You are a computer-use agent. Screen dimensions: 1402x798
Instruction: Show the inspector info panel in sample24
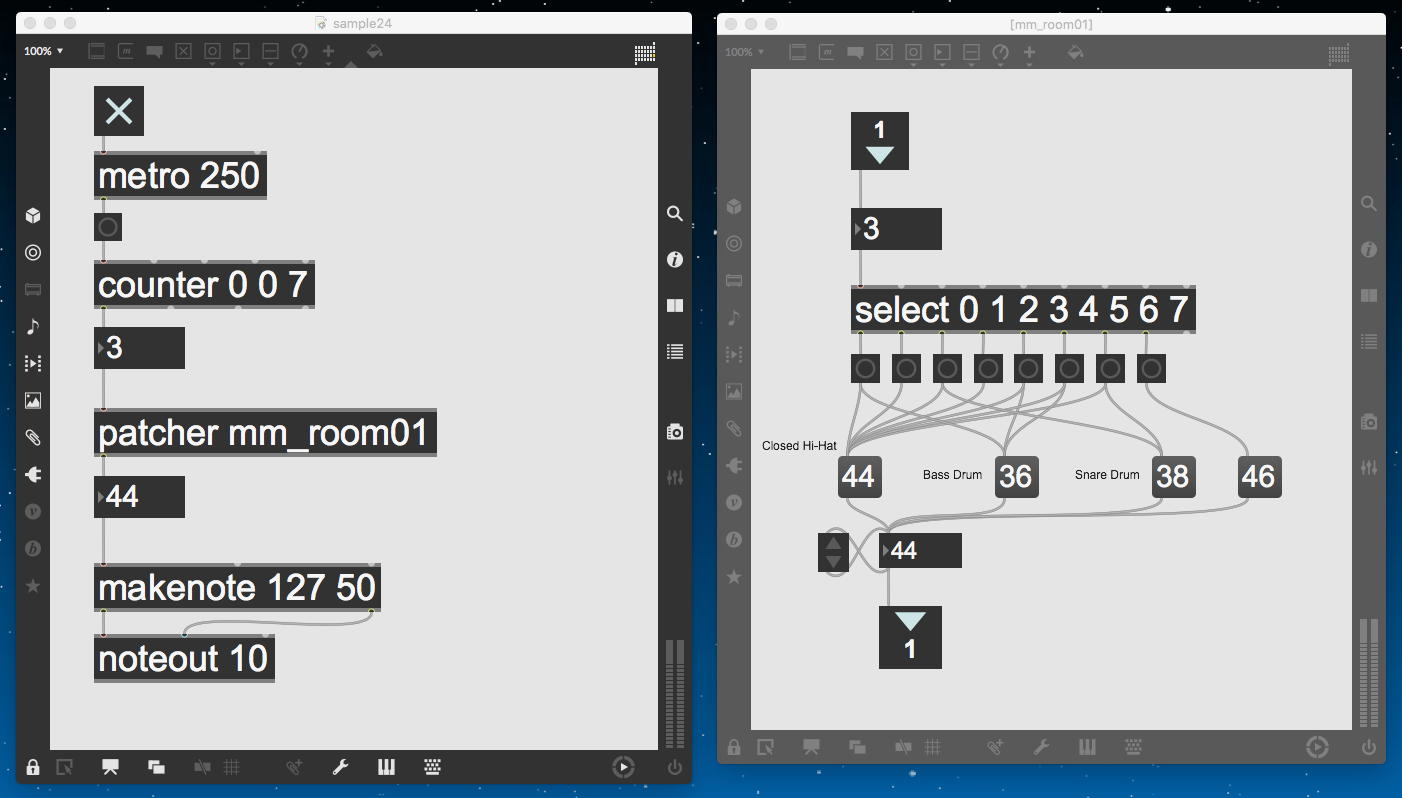point(675,259)
